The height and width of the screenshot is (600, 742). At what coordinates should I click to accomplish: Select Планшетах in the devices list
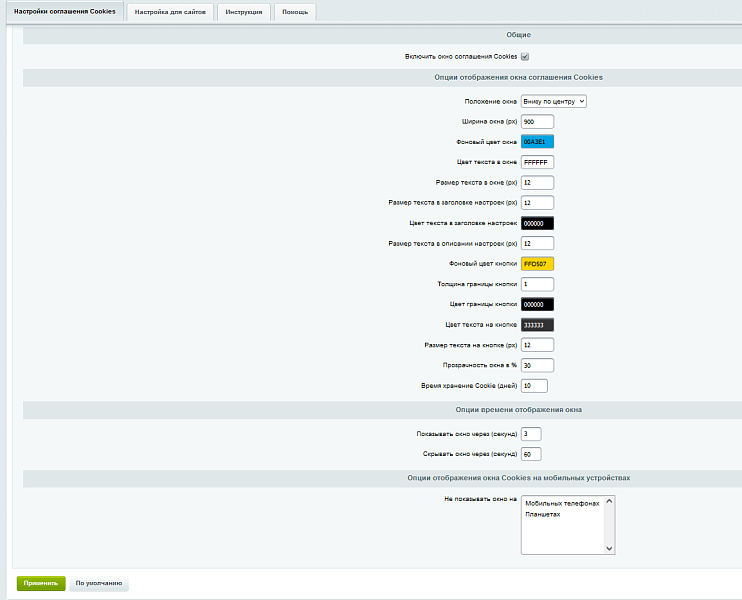pos(542,514)
